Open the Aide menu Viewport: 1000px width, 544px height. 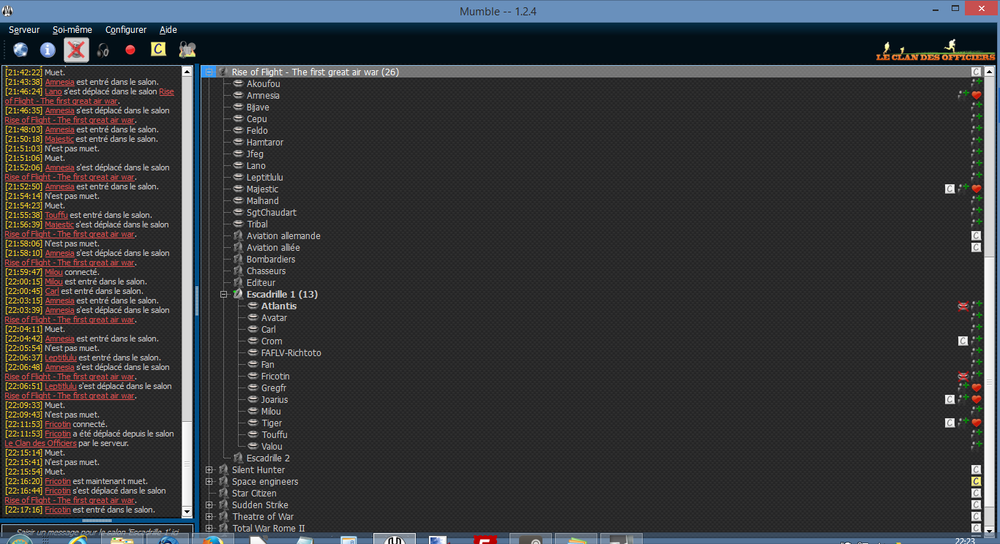(x=168, y=30)
